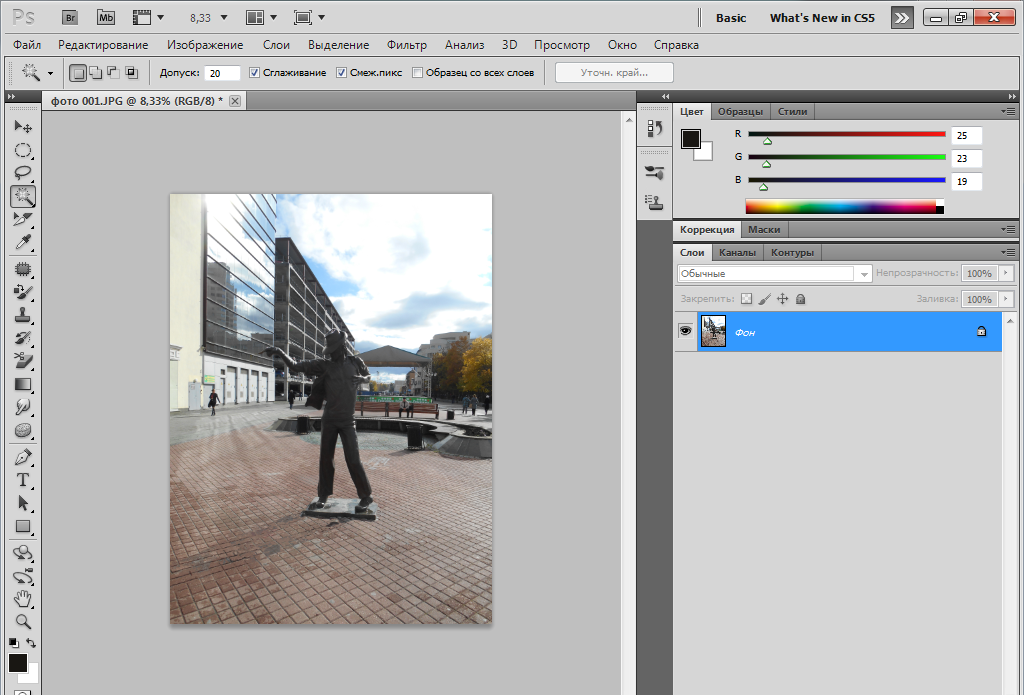This screenshot has width=1024, height=695.
Task: Enable Образец со всех слоев checkbox
Action: 417,73
